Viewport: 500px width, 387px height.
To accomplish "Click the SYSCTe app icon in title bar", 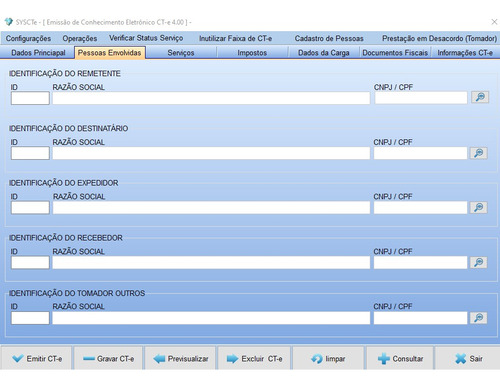I will click(8, 22).
